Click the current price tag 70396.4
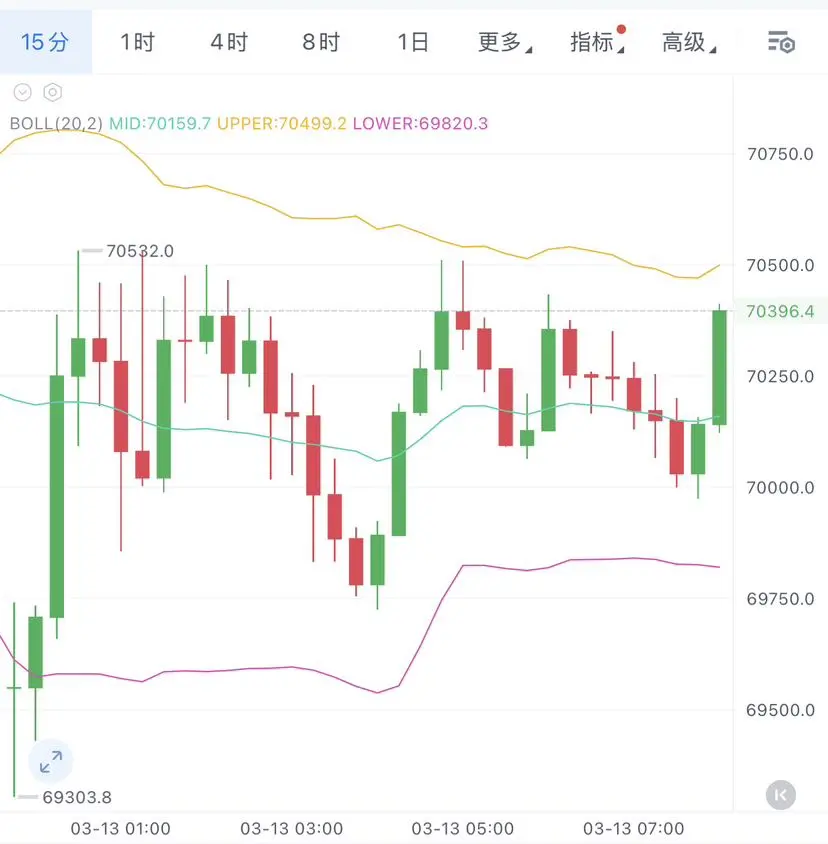The height and width of the screenshot is (844, 828). click(780, 312)
